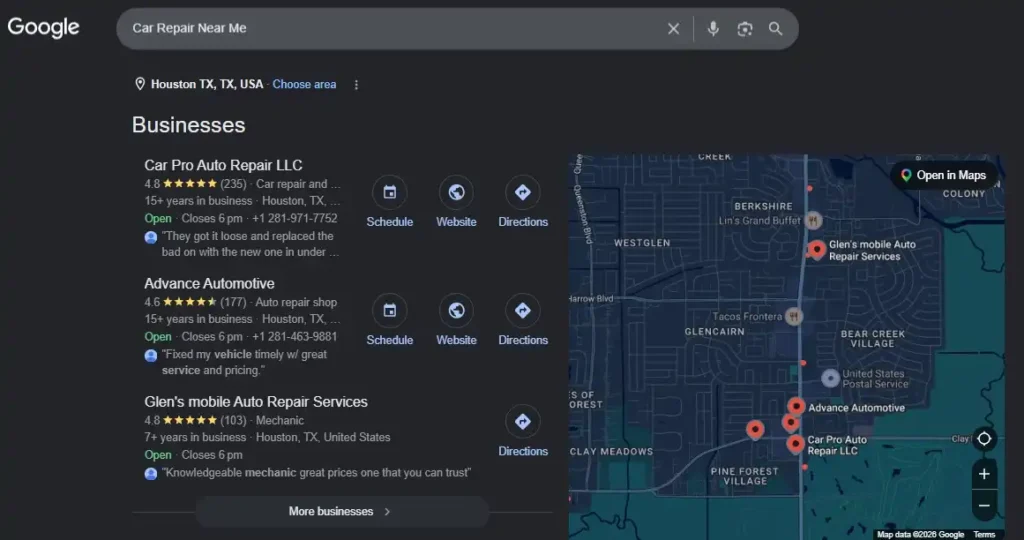Screen dimensions: 1024x540
Task: Open Website for Car Pro Auto Repair LLC
Action: pyautogui.click(x=456, y=202)
